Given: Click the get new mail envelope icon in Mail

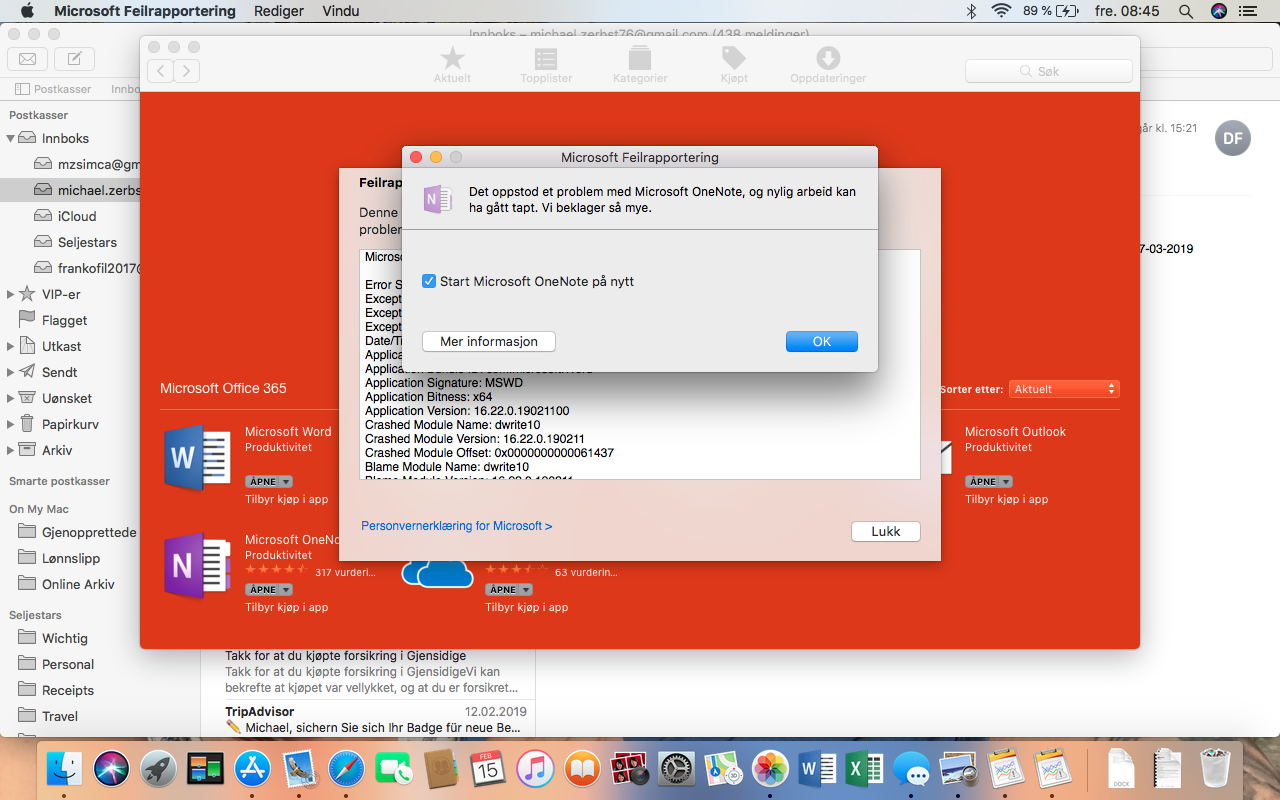Looking at the screenshot, I should 28,58.
